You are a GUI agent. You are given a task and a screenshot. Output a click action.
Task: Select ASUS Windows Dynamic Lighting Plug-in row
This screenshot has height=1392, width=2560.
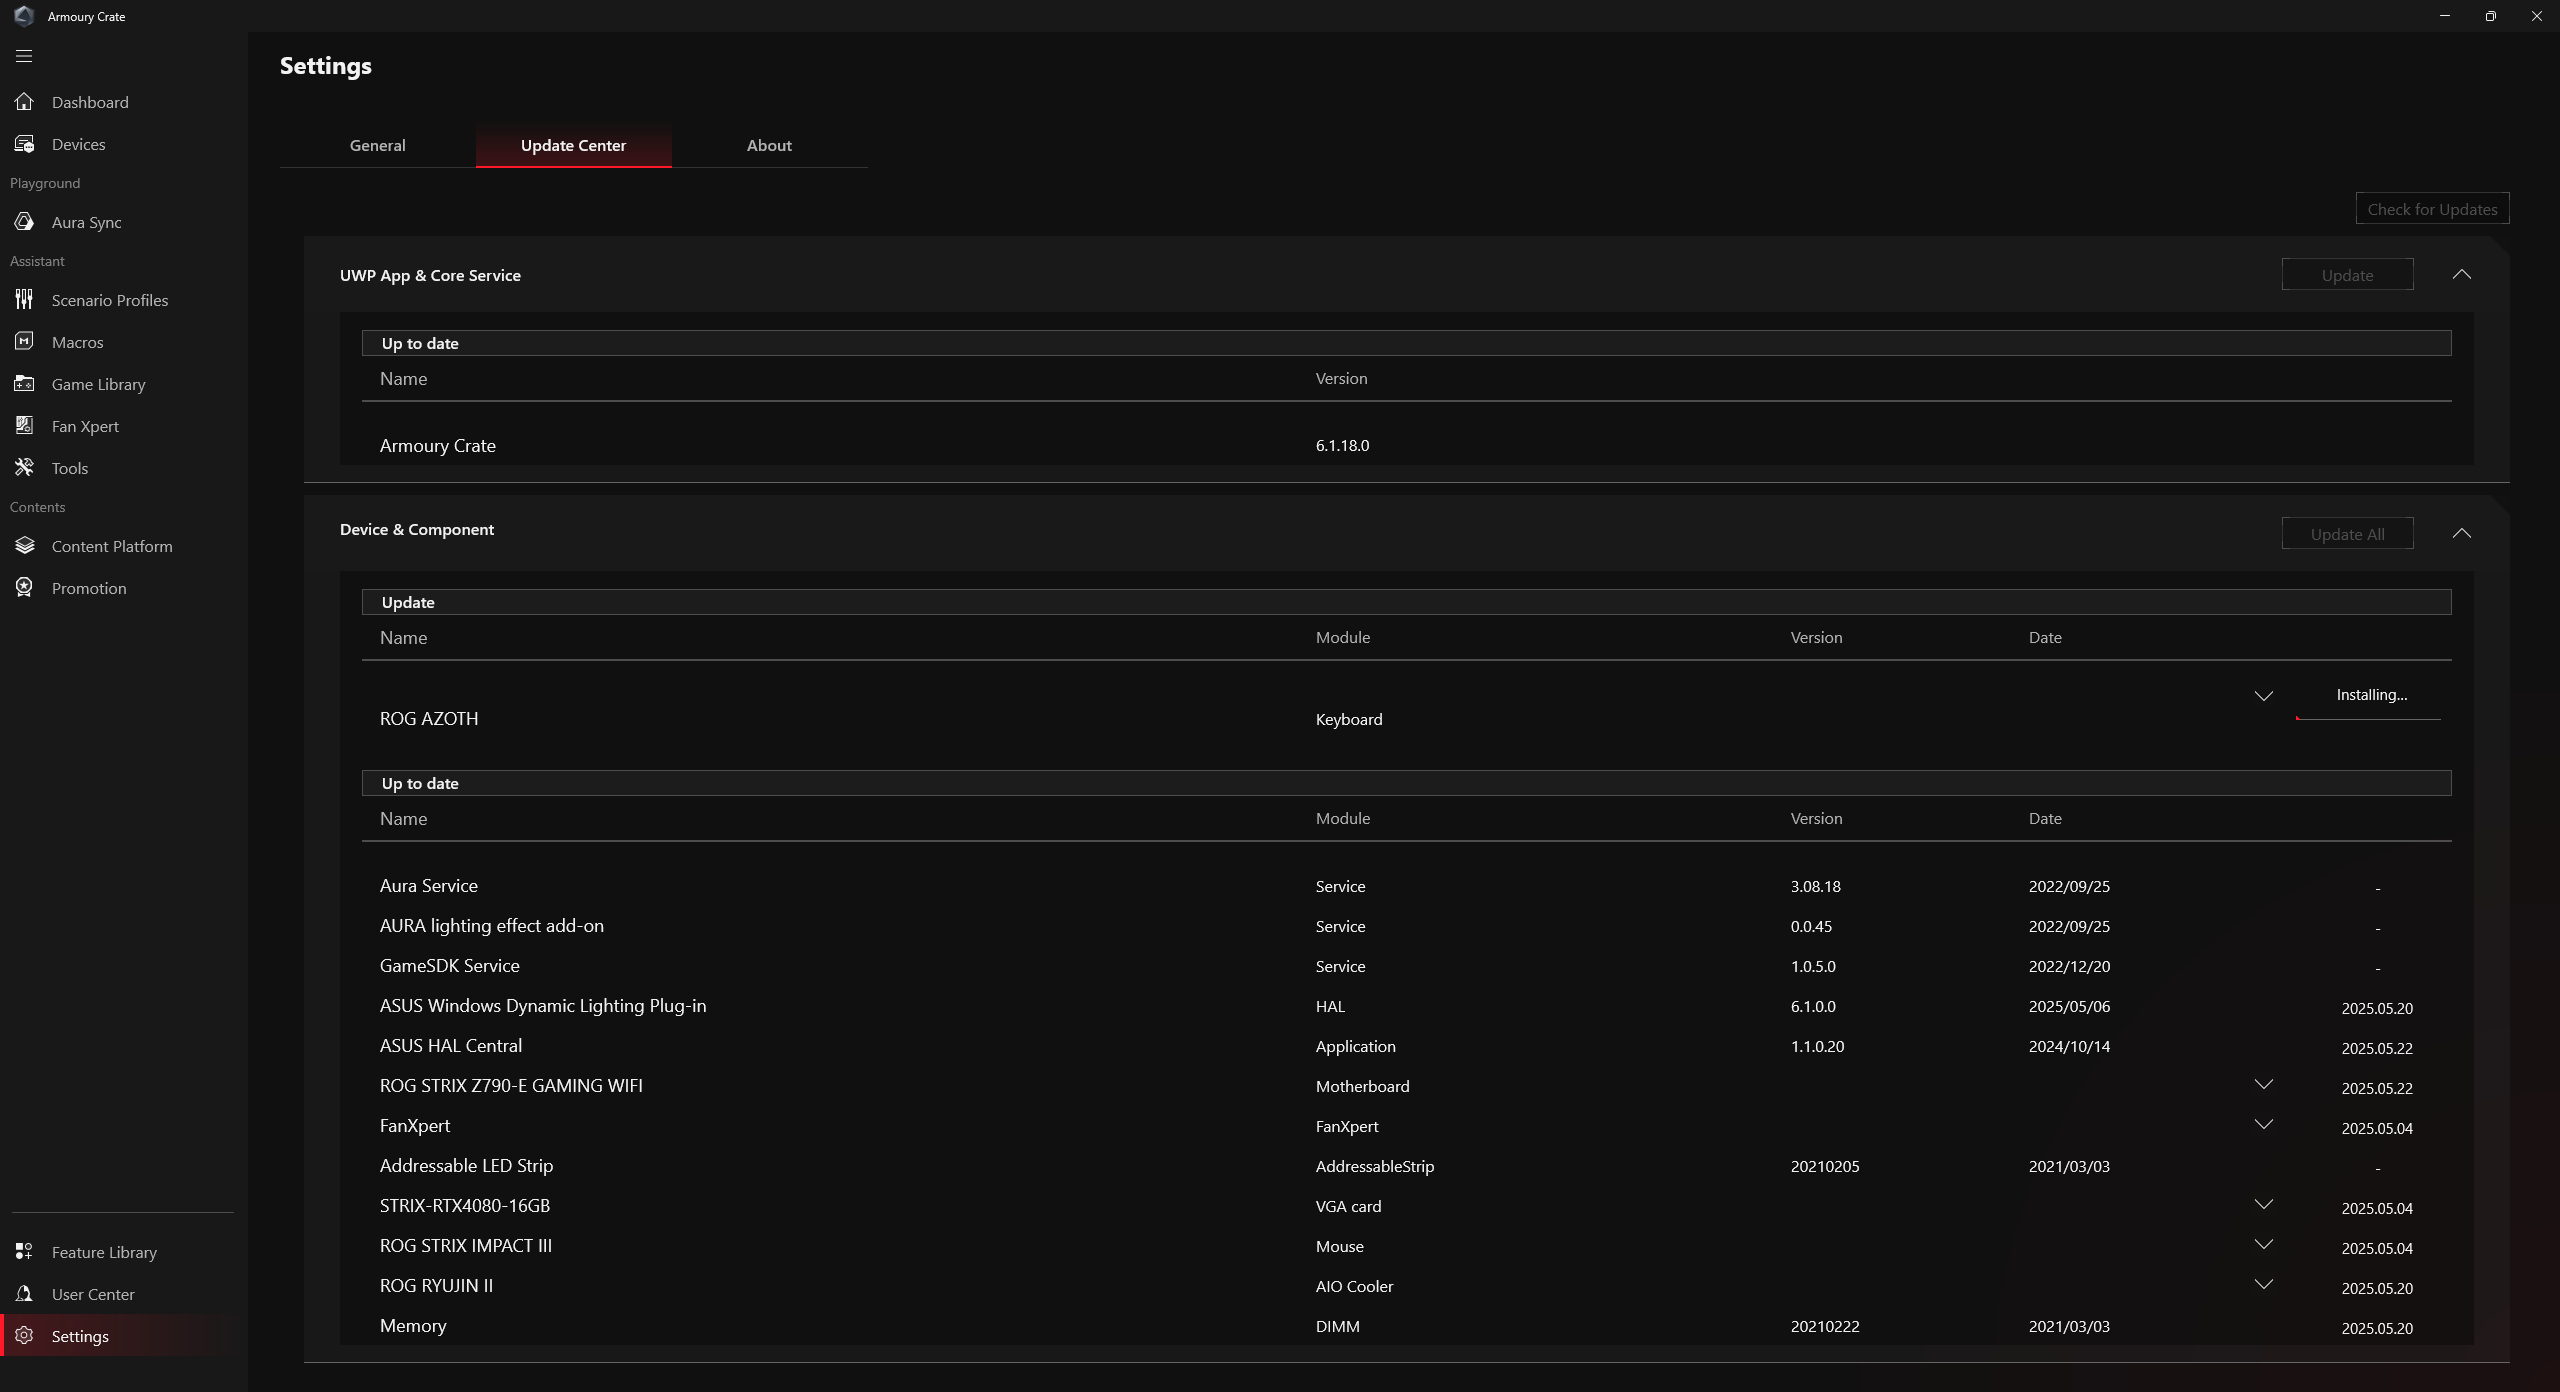[1406, 1006]
